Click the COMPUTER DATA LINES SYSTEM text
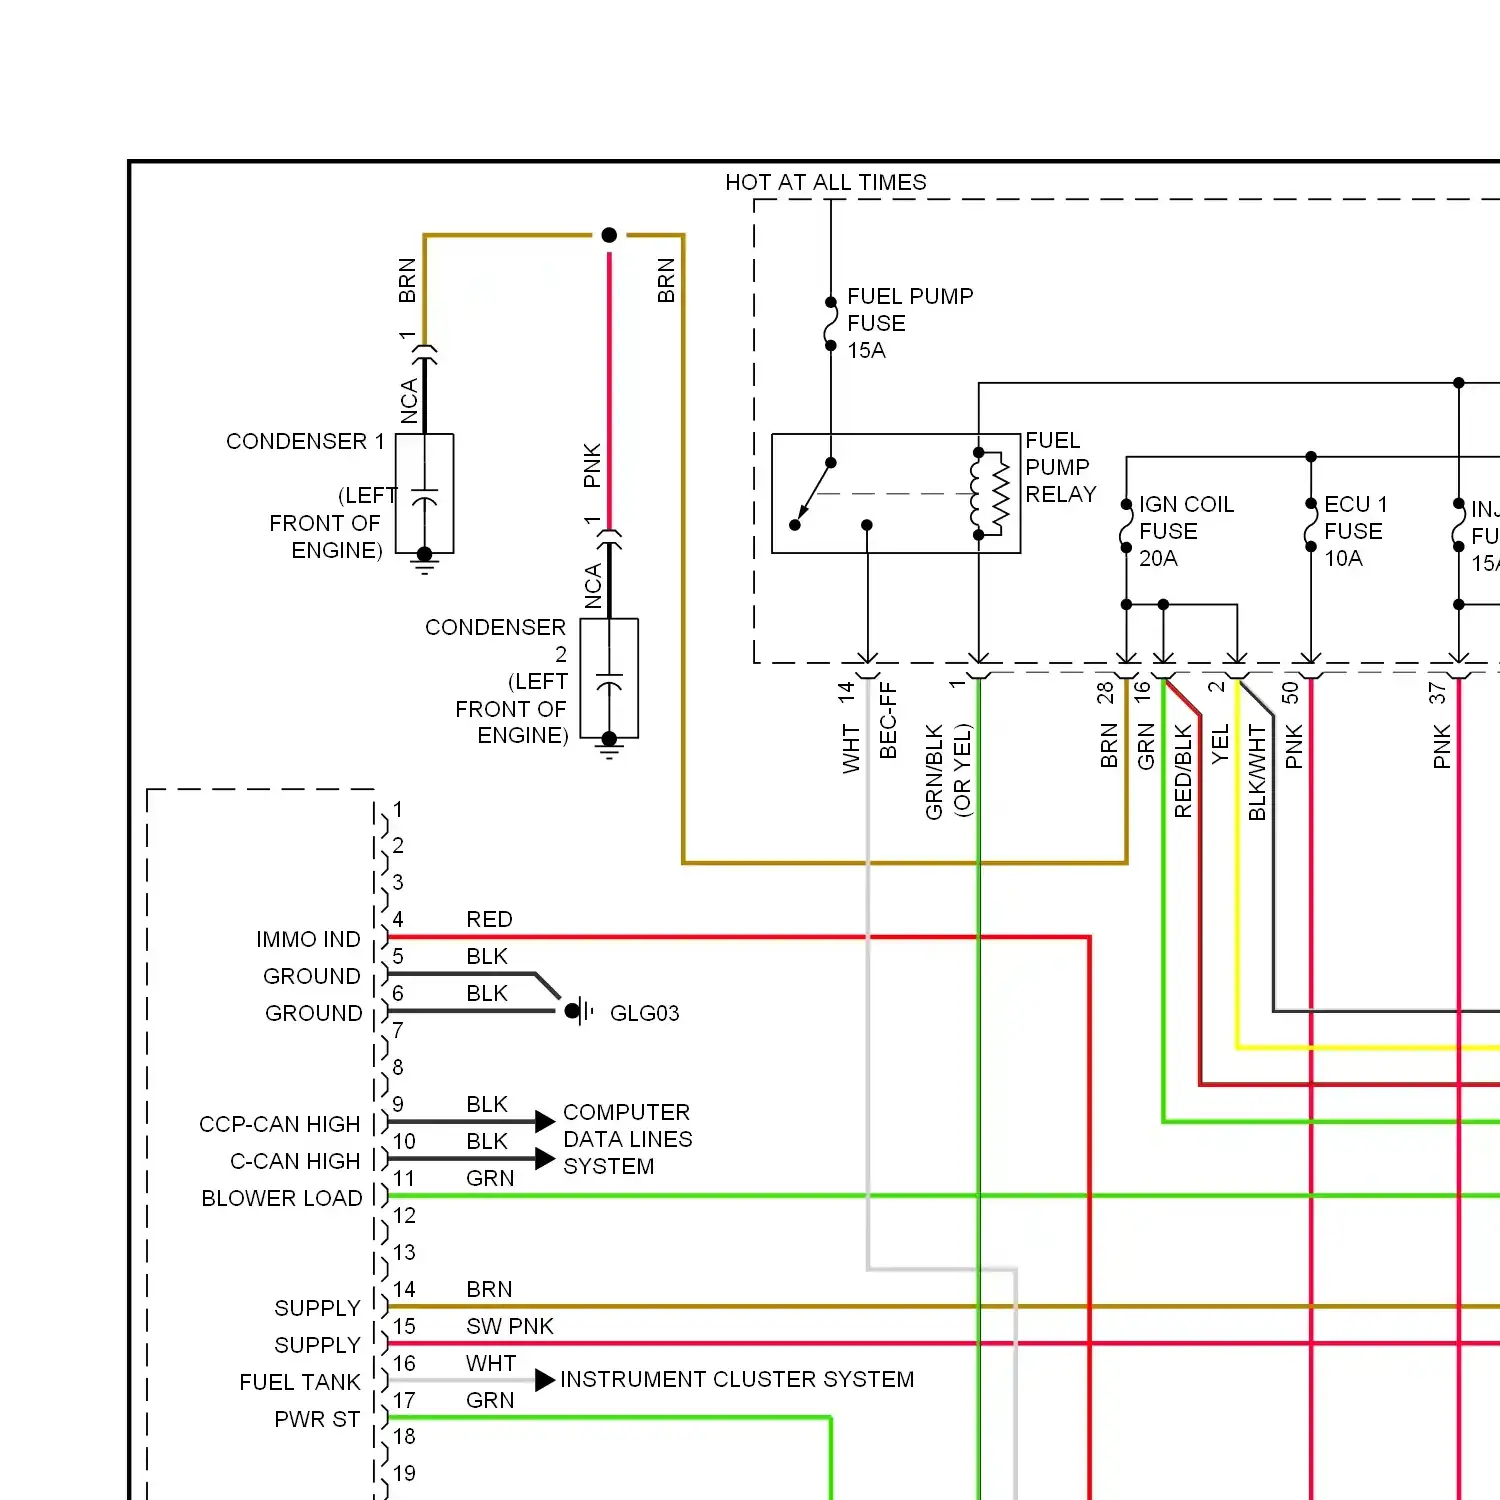 tap(628, 1139)
